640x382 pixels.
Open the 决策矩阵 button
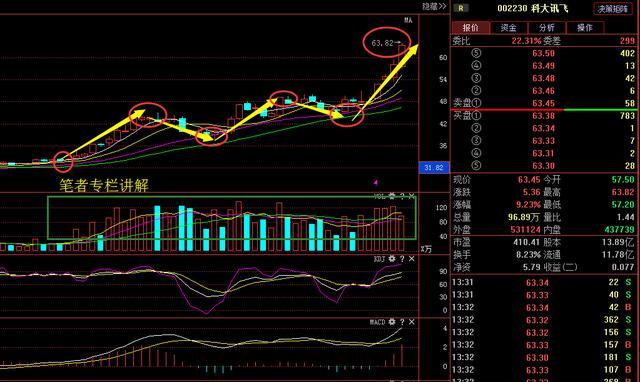(613, 9)
